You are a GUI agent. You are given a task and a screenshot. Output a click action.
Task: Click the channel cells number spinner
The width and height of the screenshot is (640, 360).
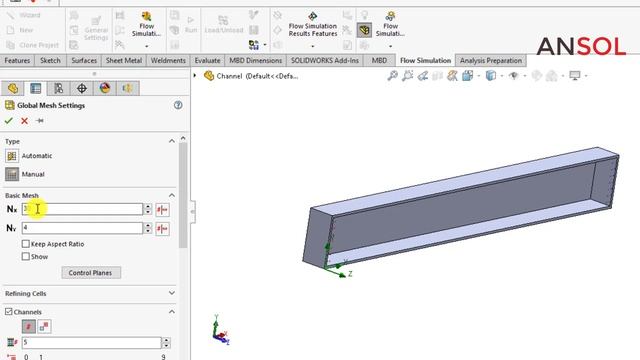pyautogui.click(x=166, y=342)
